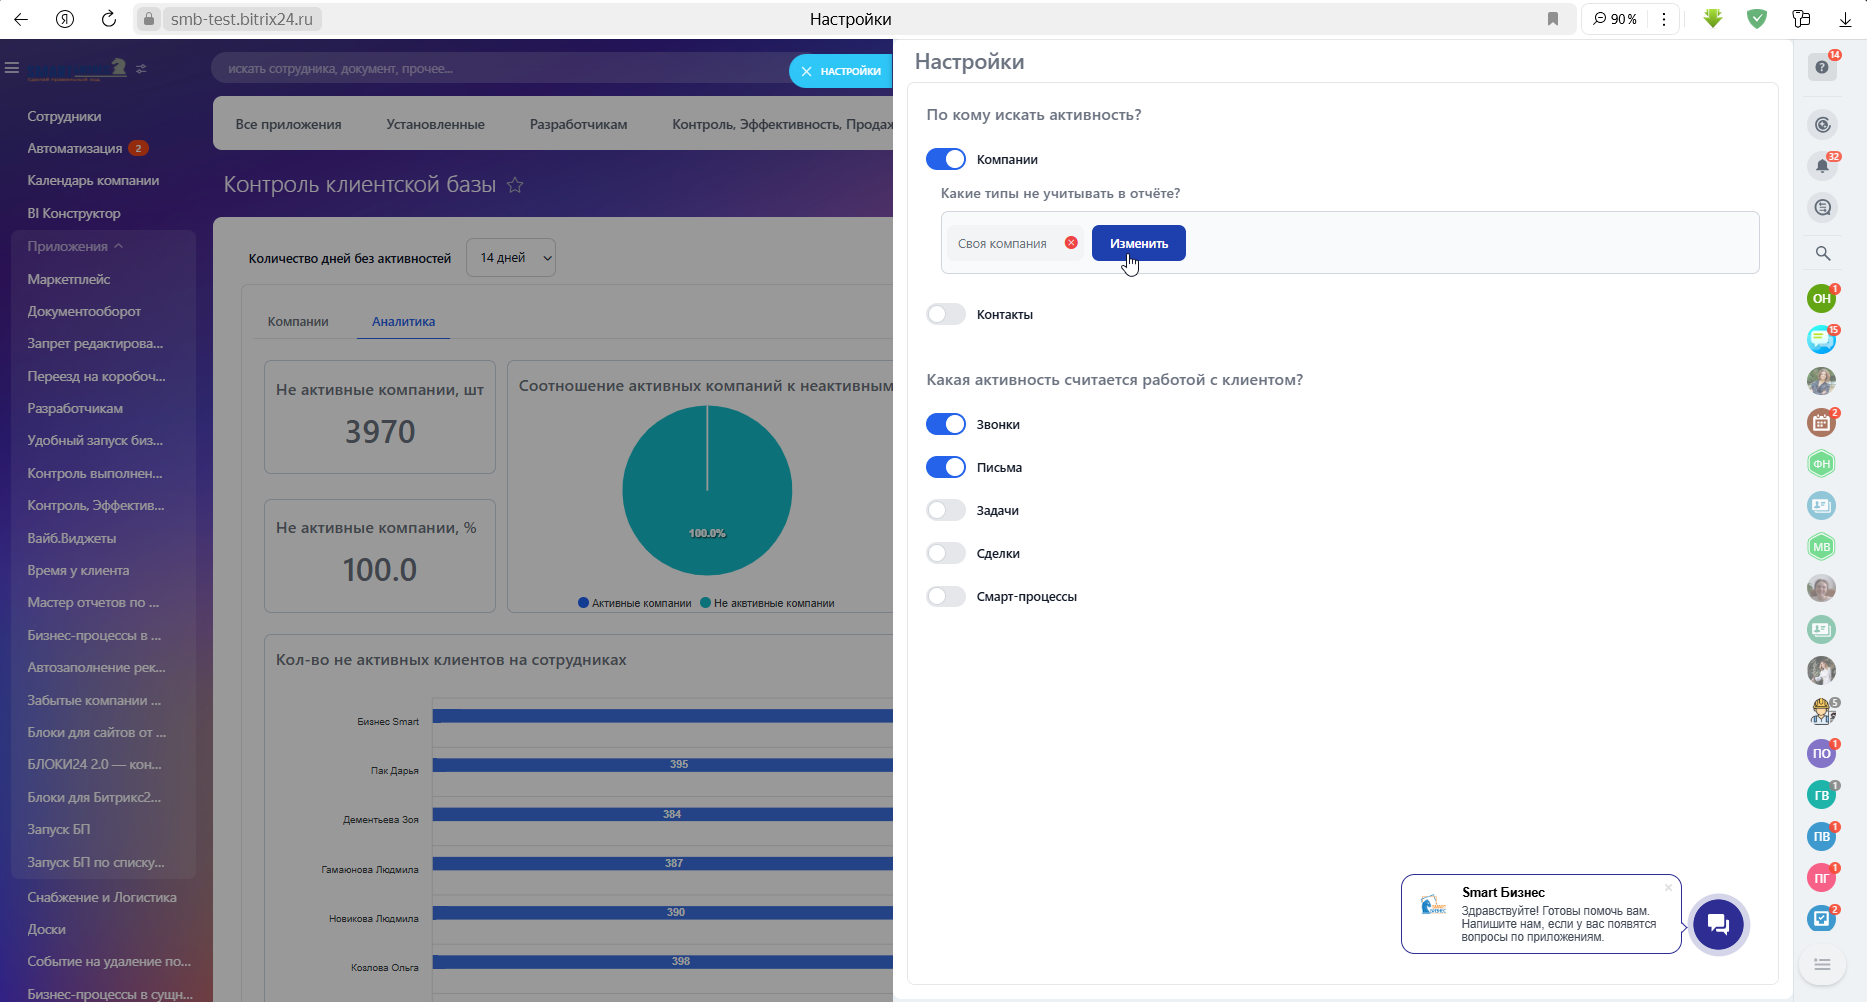Turn off the Звонки toggle
The width and height of the screenshot is (1867, 1002).
click(x=945, y=424)
